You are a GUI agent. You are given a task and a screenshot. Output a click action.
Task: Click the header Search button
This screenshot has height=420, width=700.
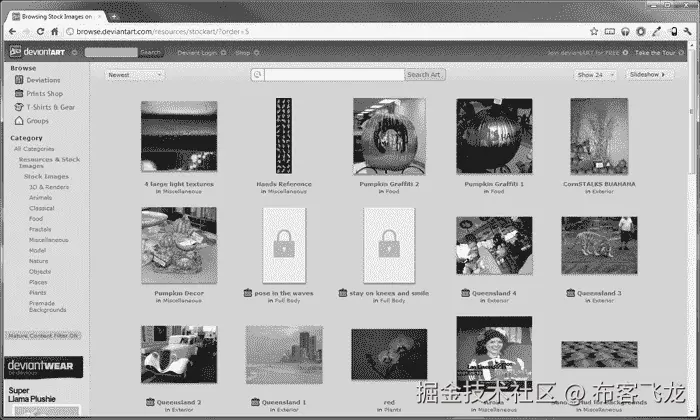click(x=151, y=53)
